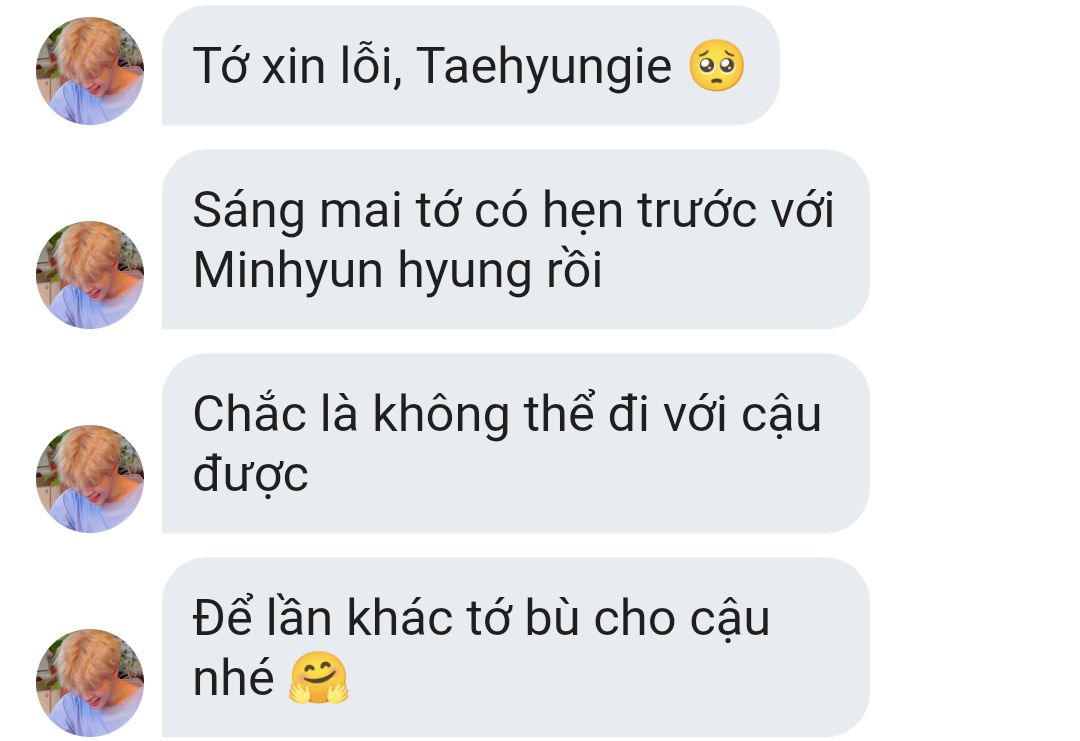Click the word "Chắc" starting third message

(x=250, y=413)
